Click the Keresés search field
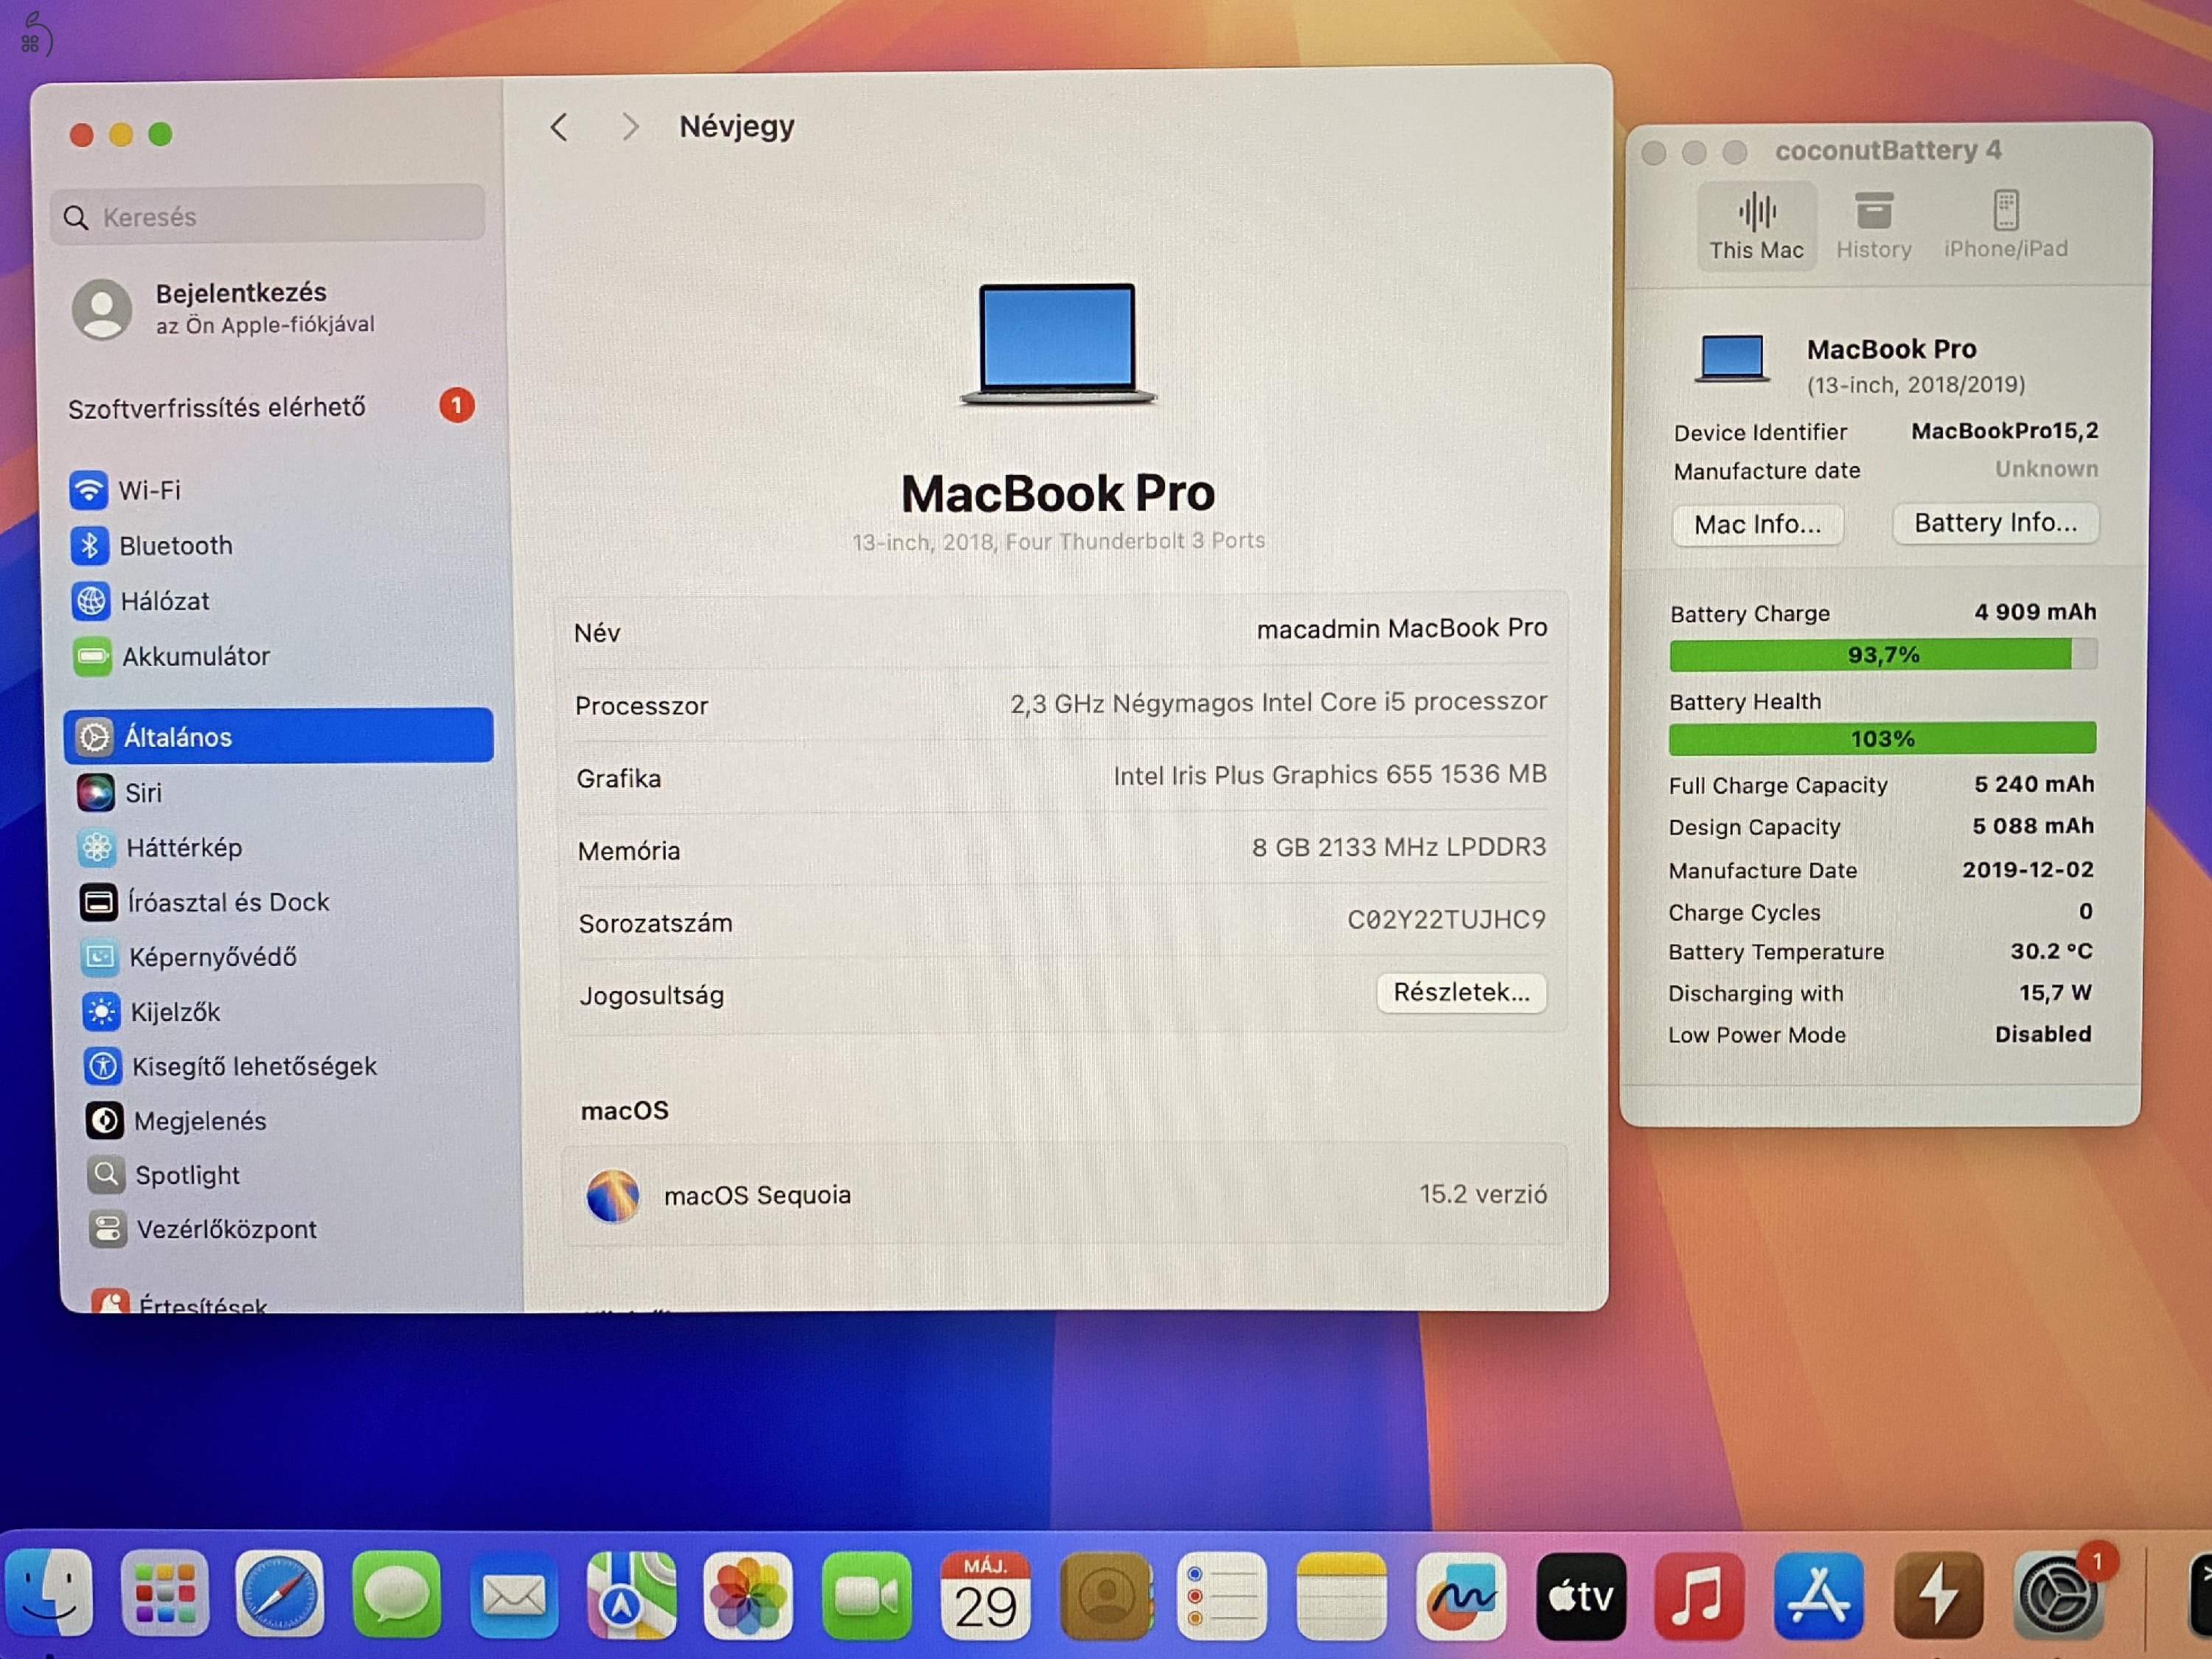This screenshot has height=1659, width=2212. (x=268, y=216)
